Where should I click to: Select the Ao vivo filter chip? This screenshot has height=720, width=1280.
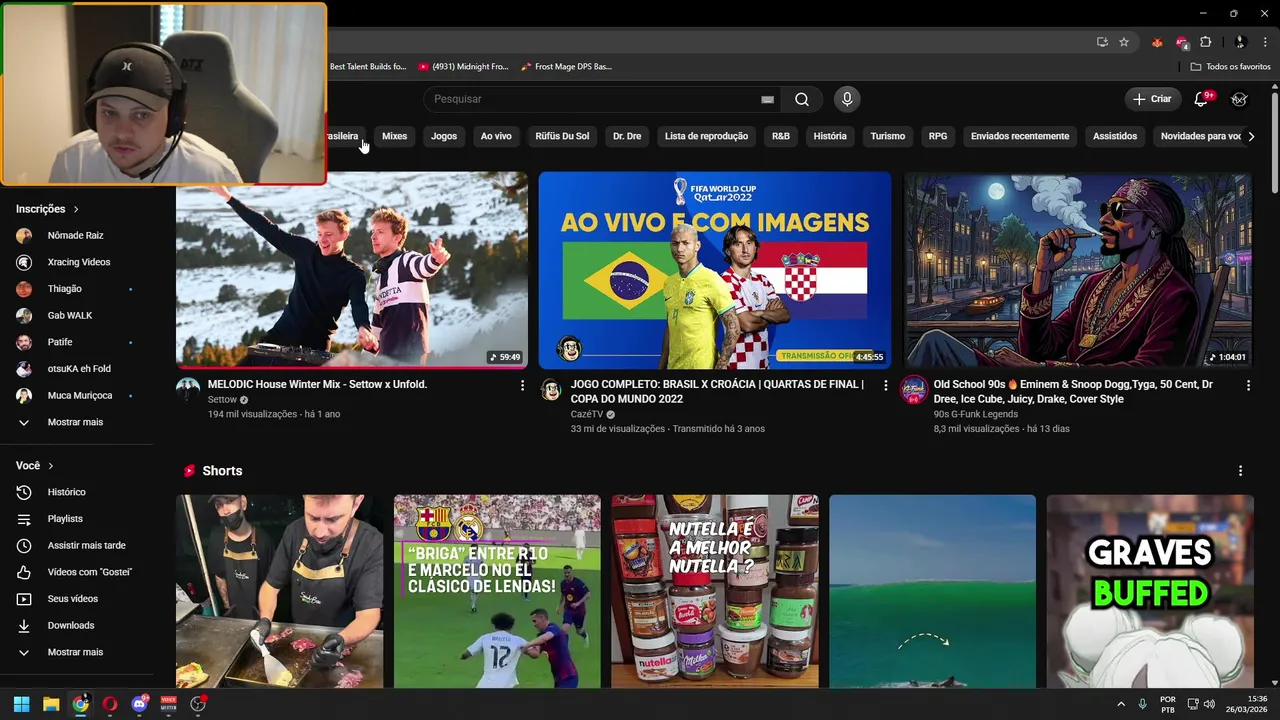(x=496, y=136)
